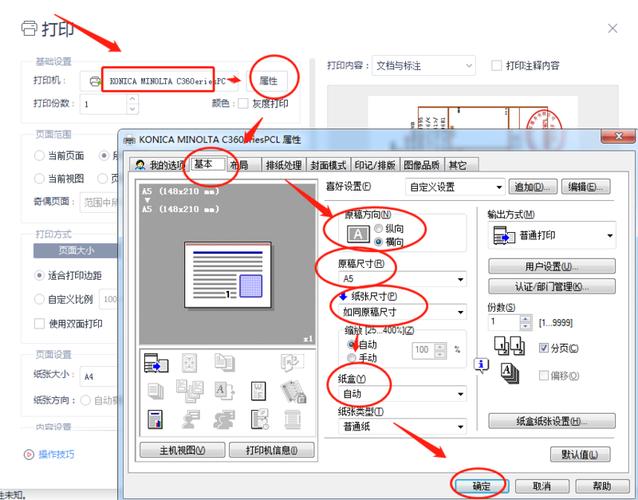Switch to the 排纸处理 tab

point(284,165)
